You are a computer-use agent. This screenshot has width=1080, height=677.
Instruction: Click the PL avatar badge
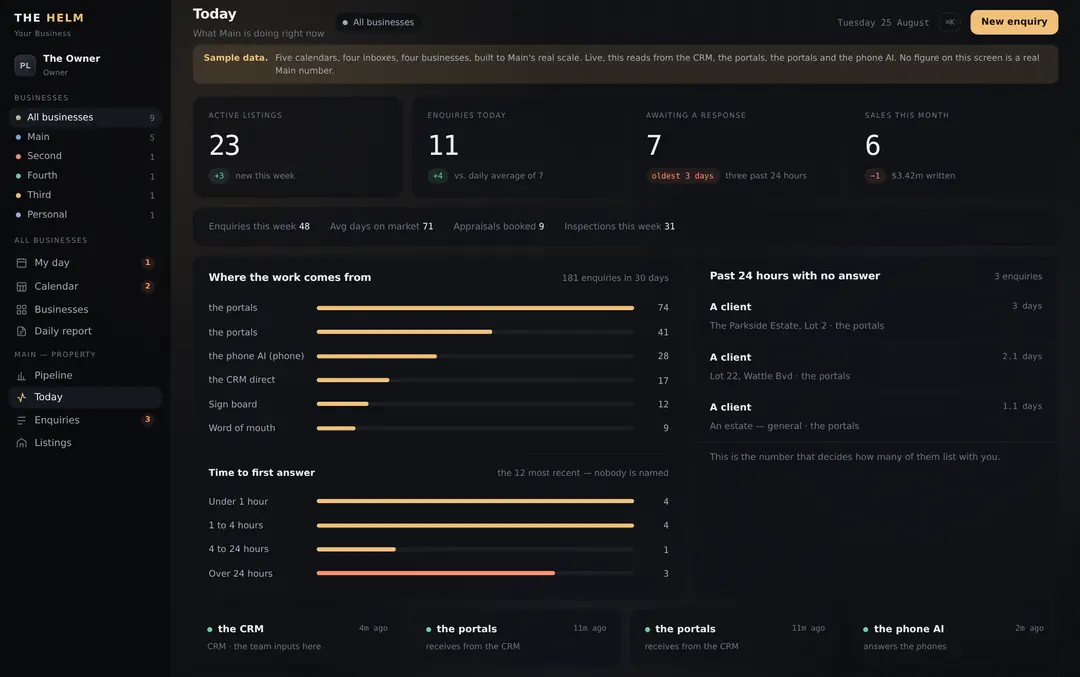tap(25, 65)
